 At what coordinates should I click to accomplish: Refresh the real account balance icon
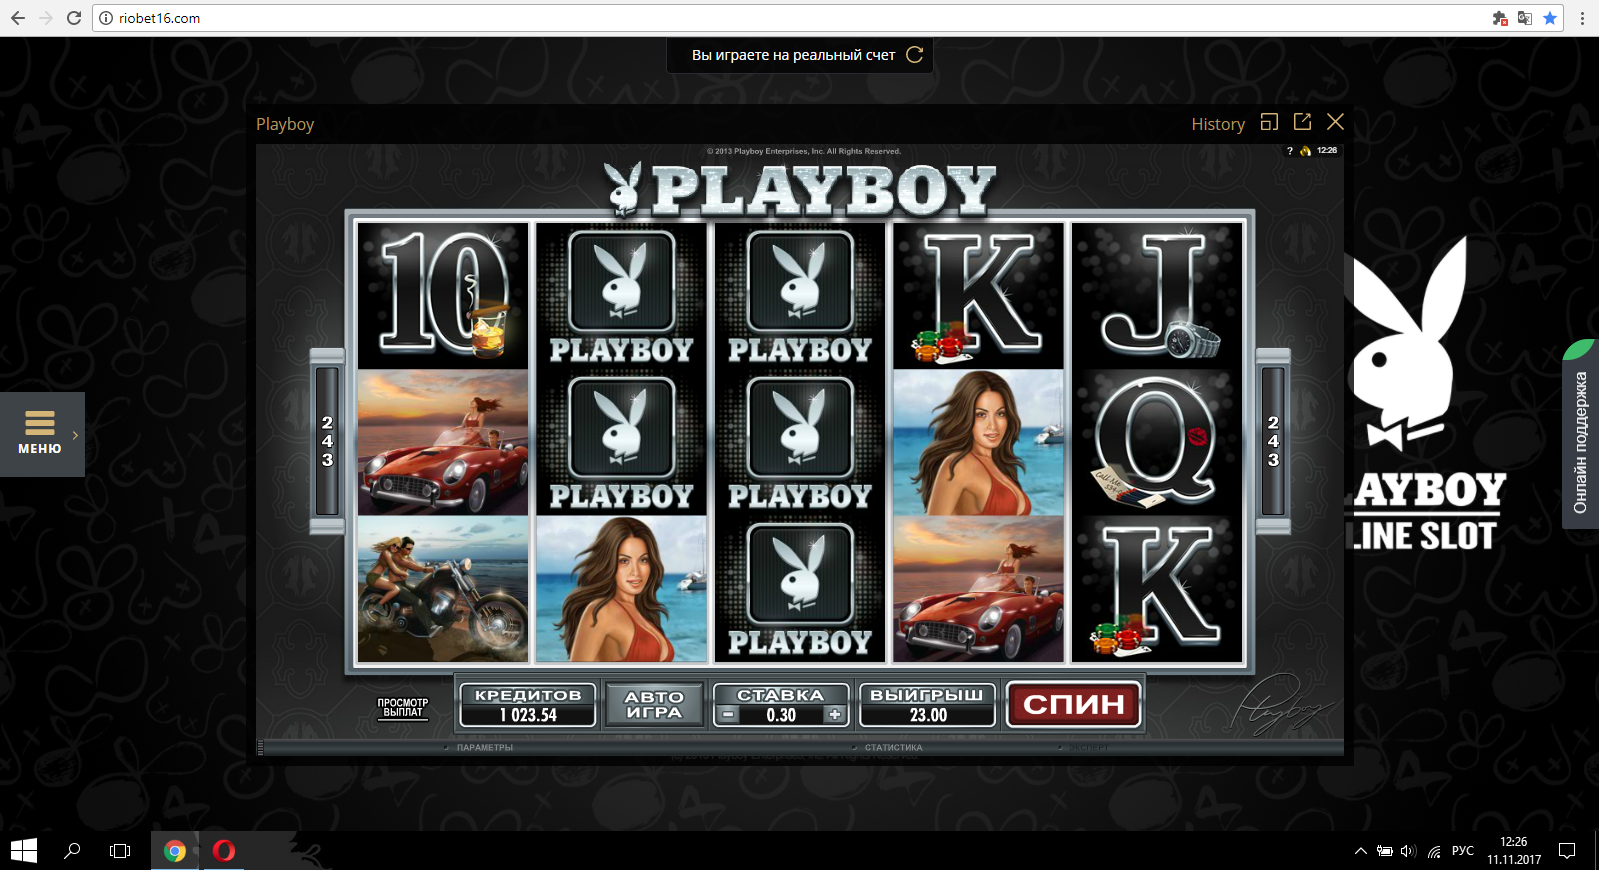[x=914, y=55]
